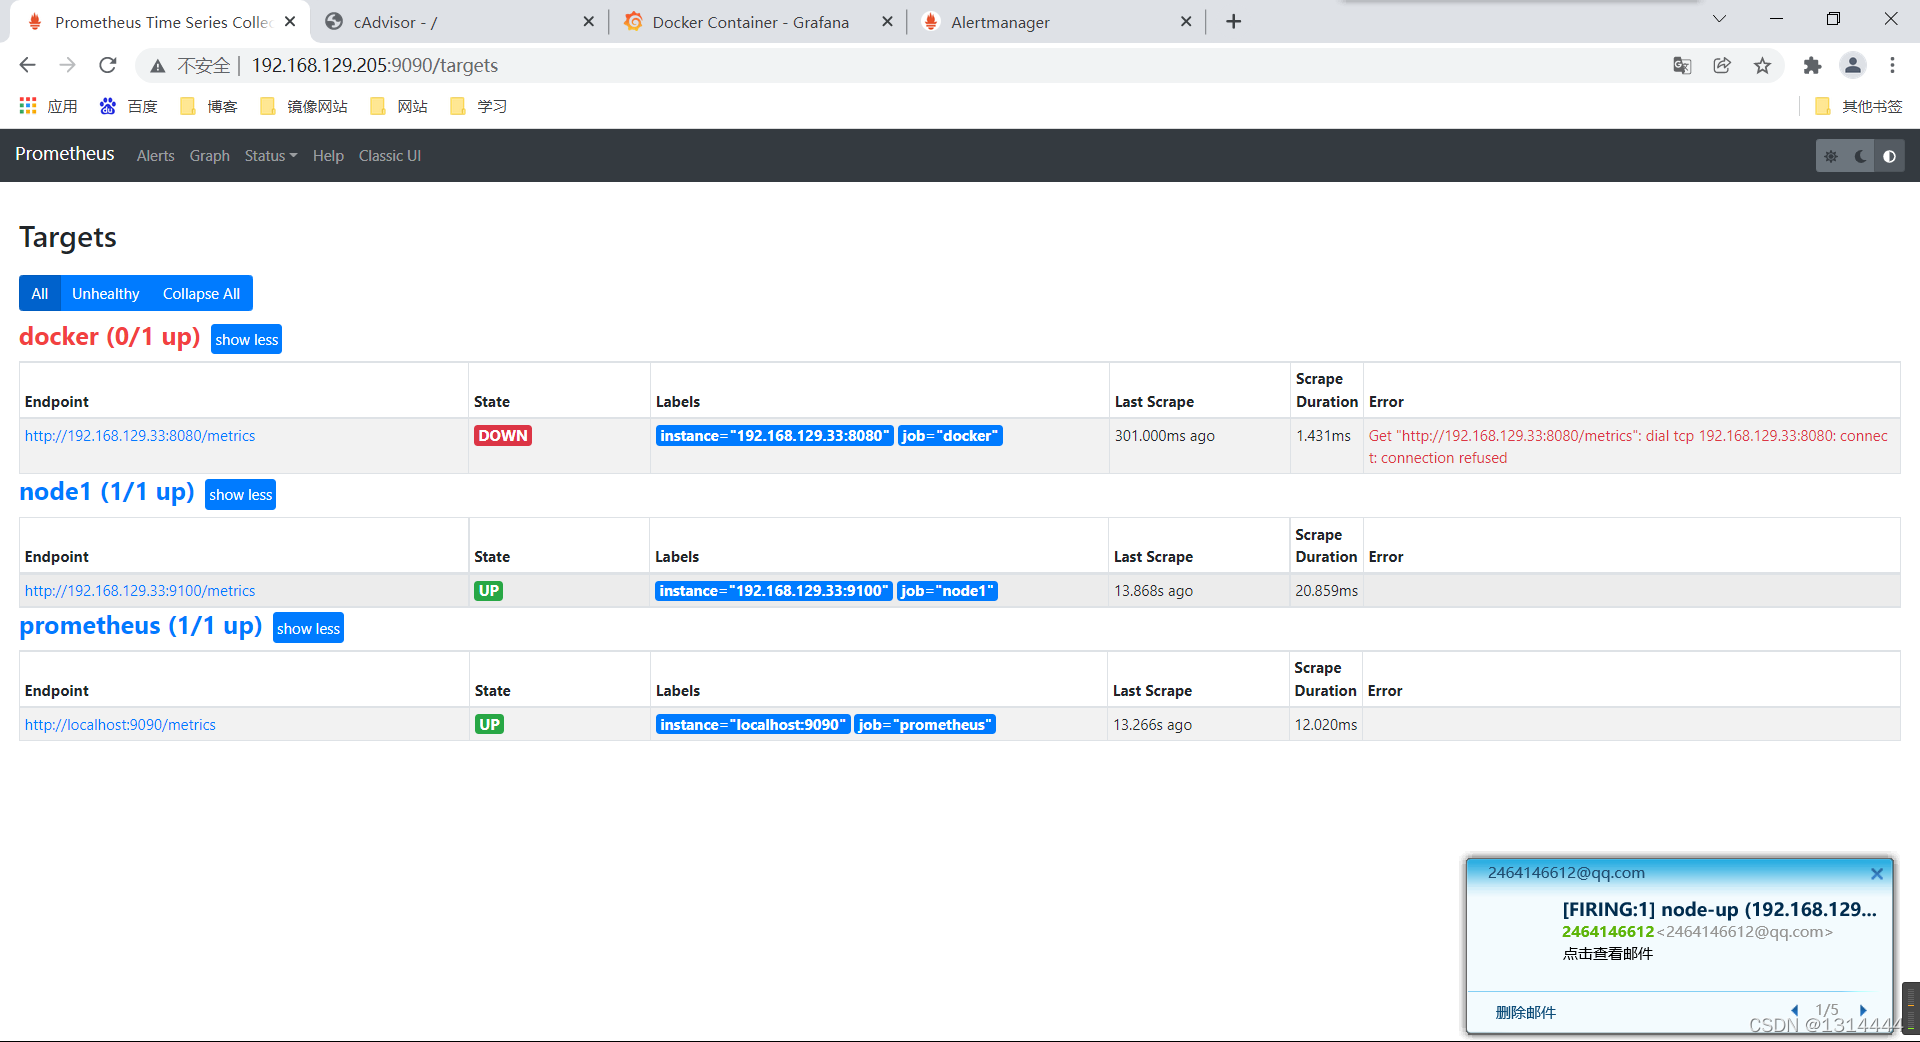
Task: Filter to Unhealthy targets
Action: coord(106,293)
